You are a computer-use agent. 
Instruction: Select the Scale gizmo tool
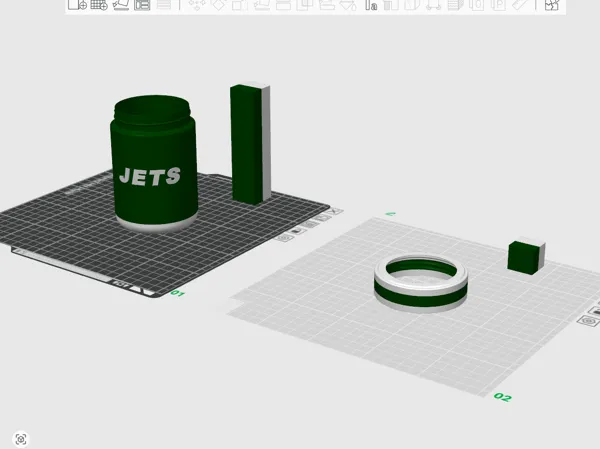coord(240,5)
